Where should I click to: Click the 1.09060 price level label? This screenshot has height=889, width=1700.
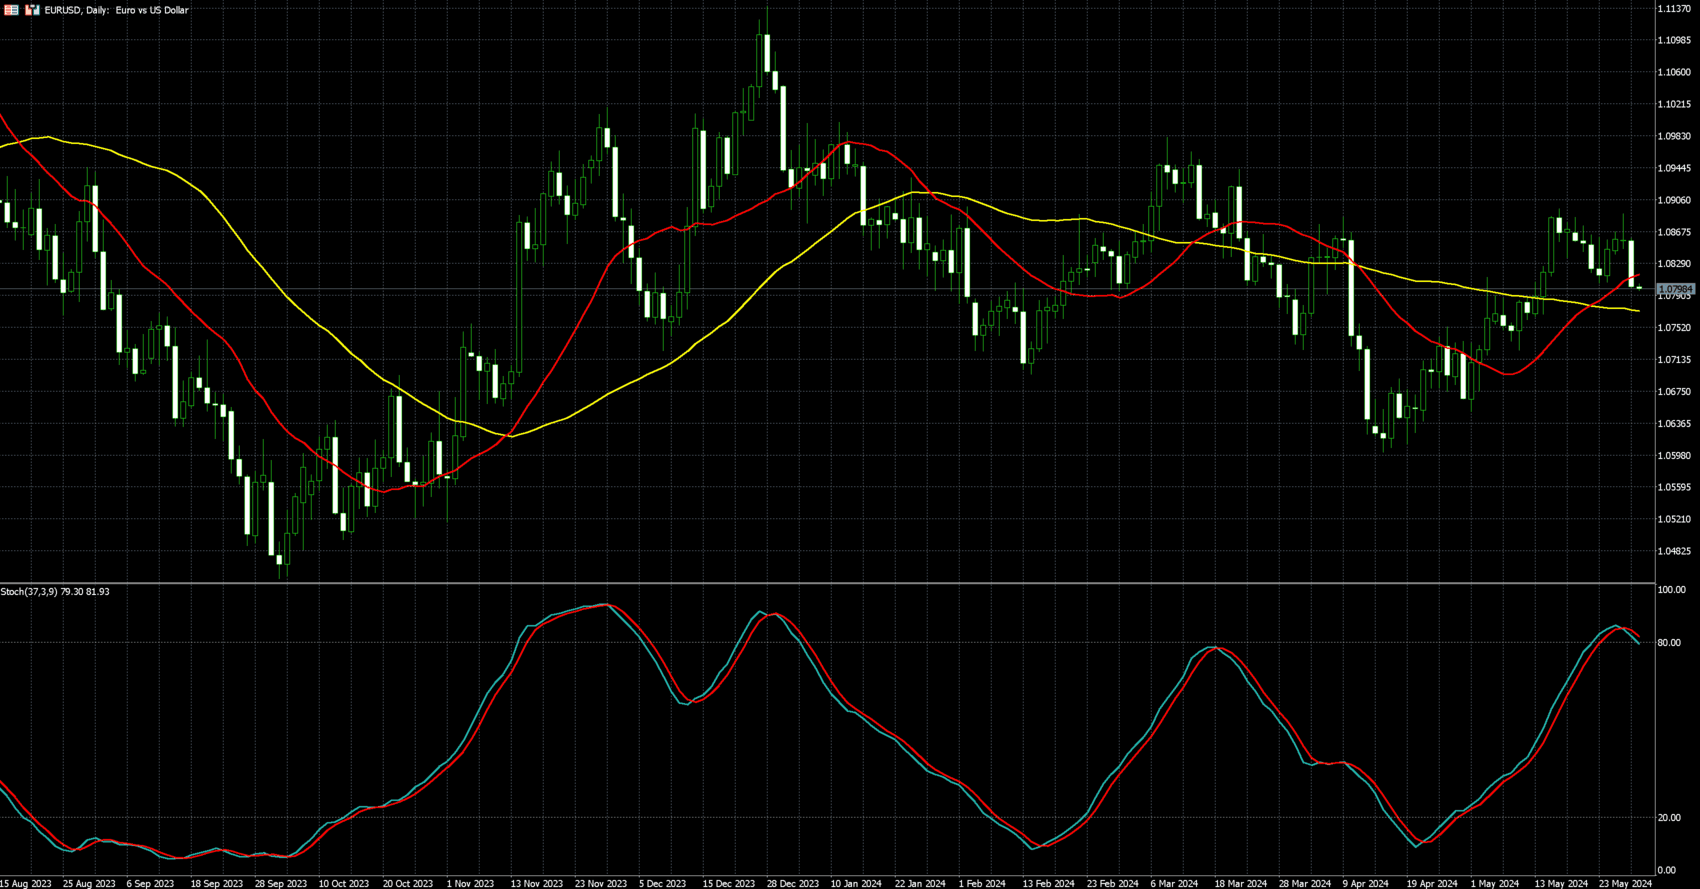(1673, 200)
